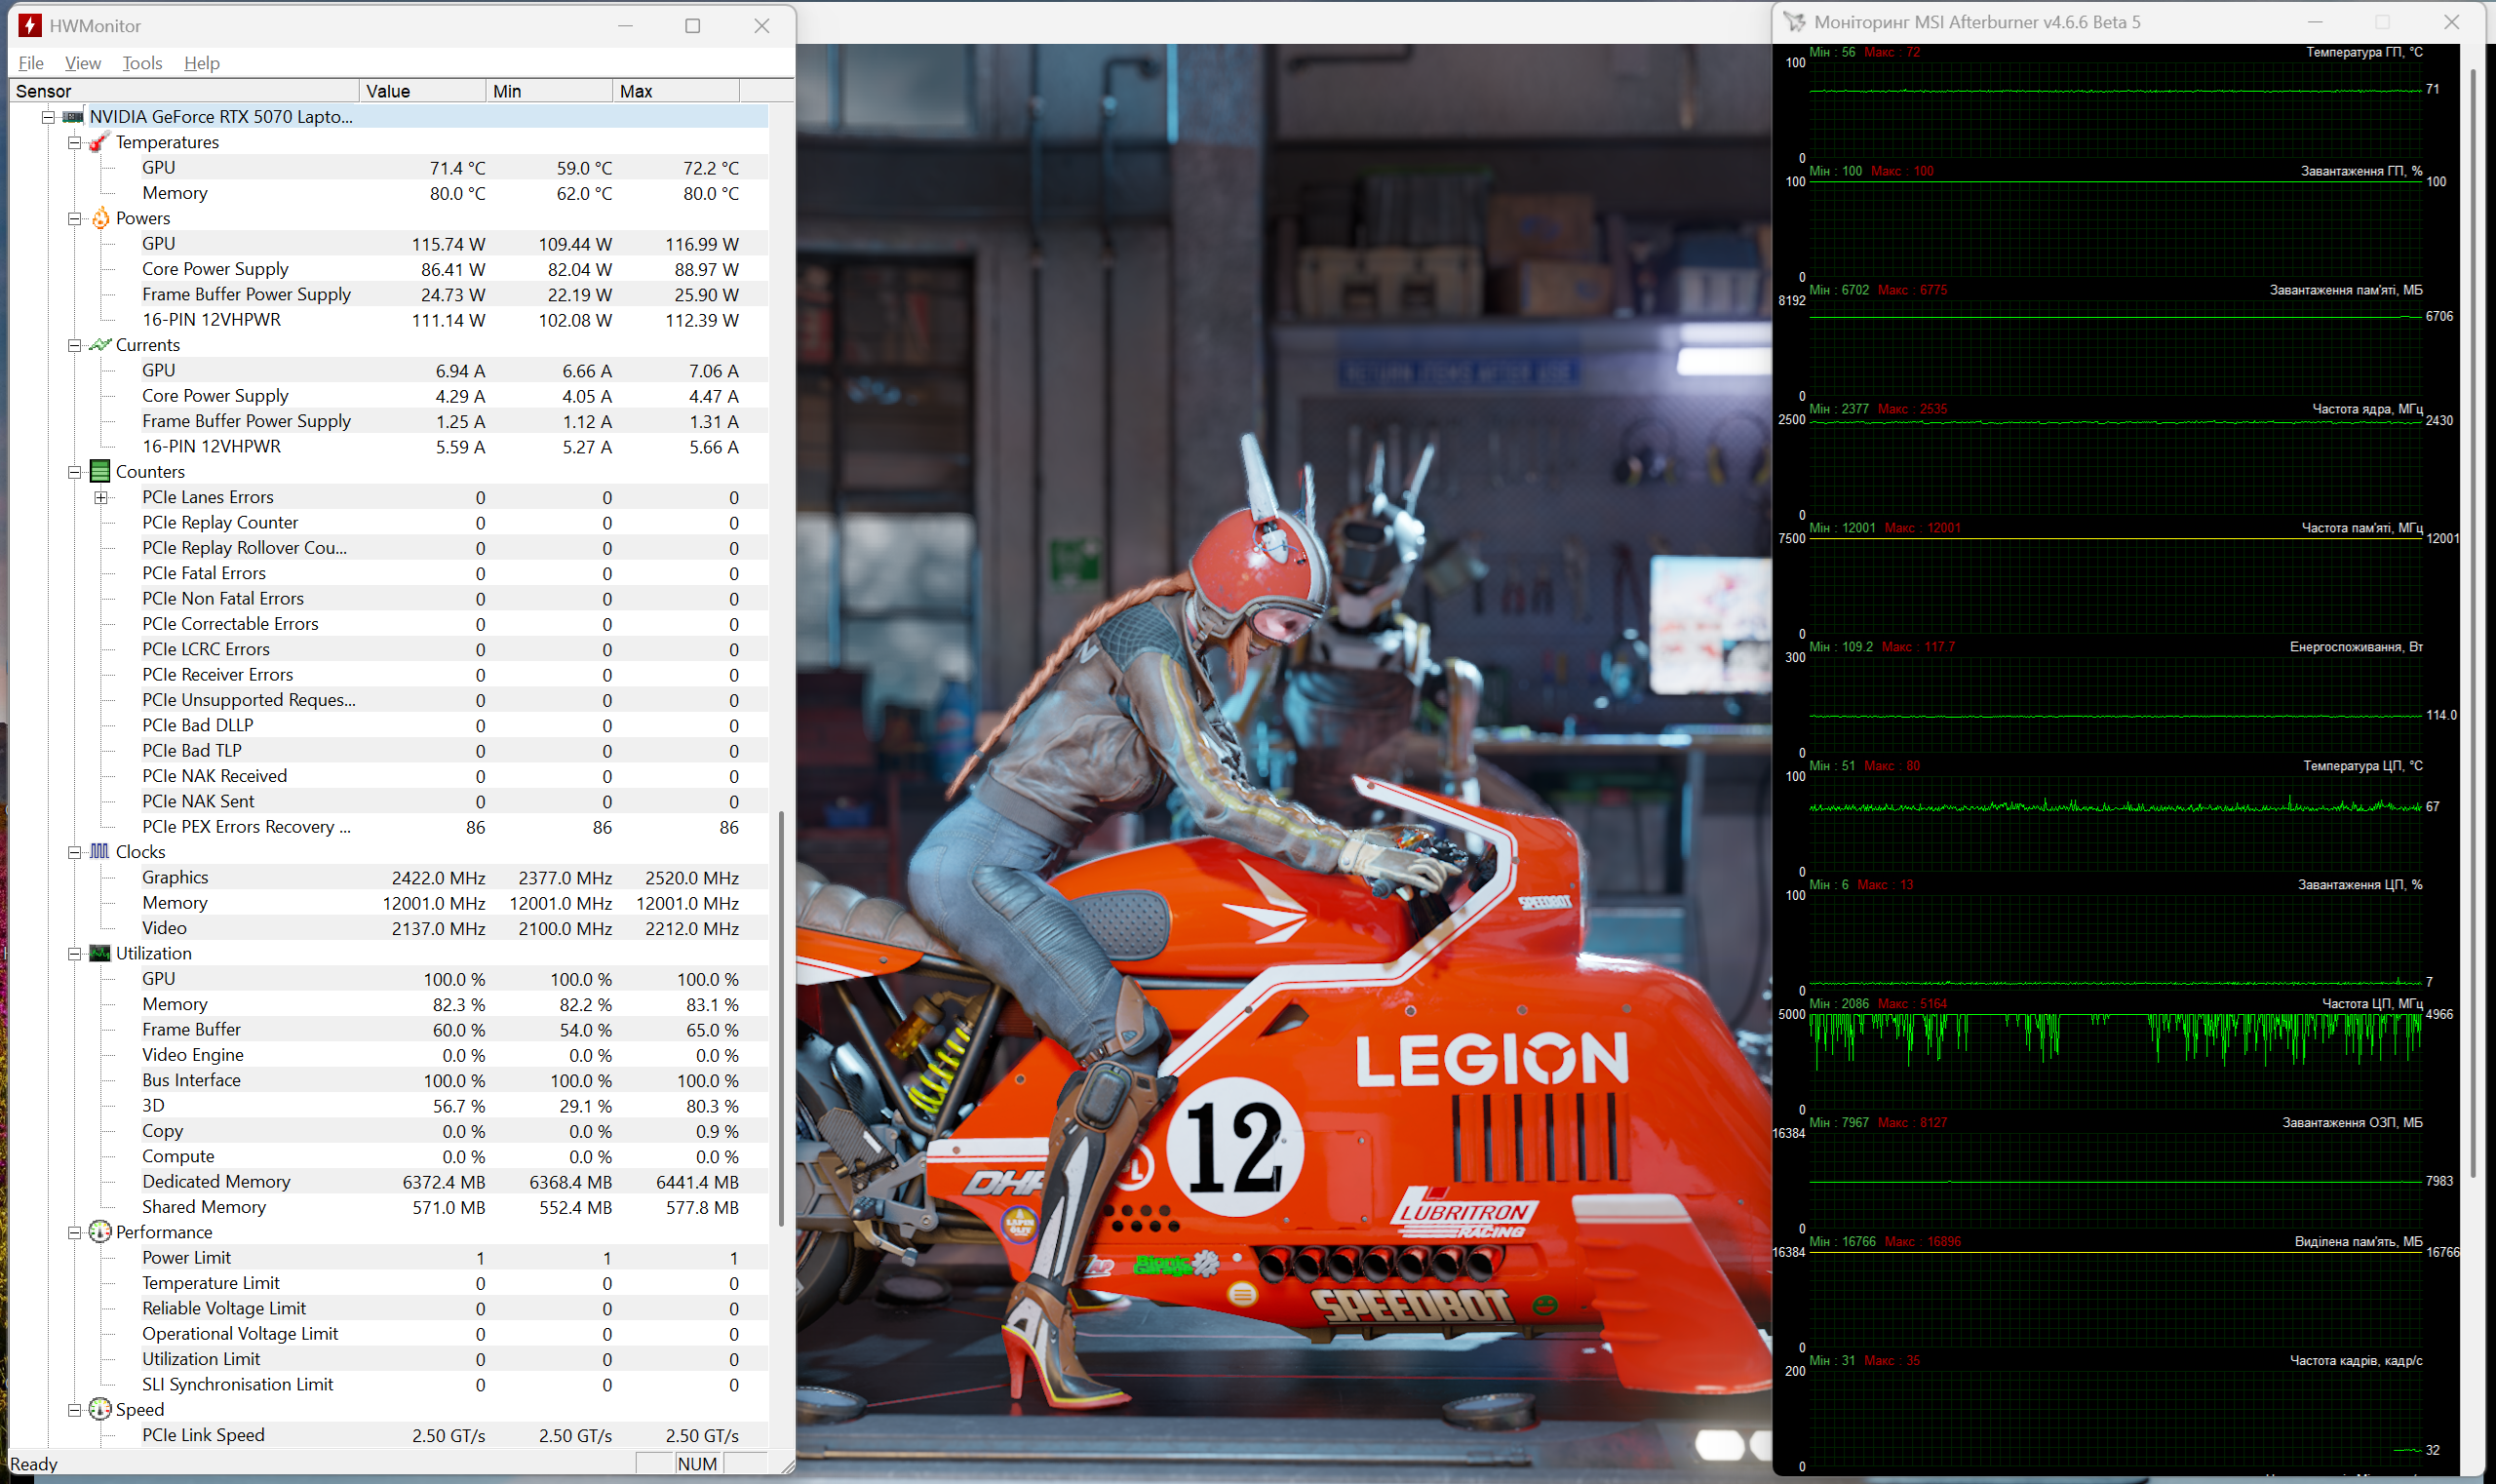This screenshot has height=1484, width=2496.
Task: Click the green Counters icon
Action: pyautogui.click(x=100, y=471)
